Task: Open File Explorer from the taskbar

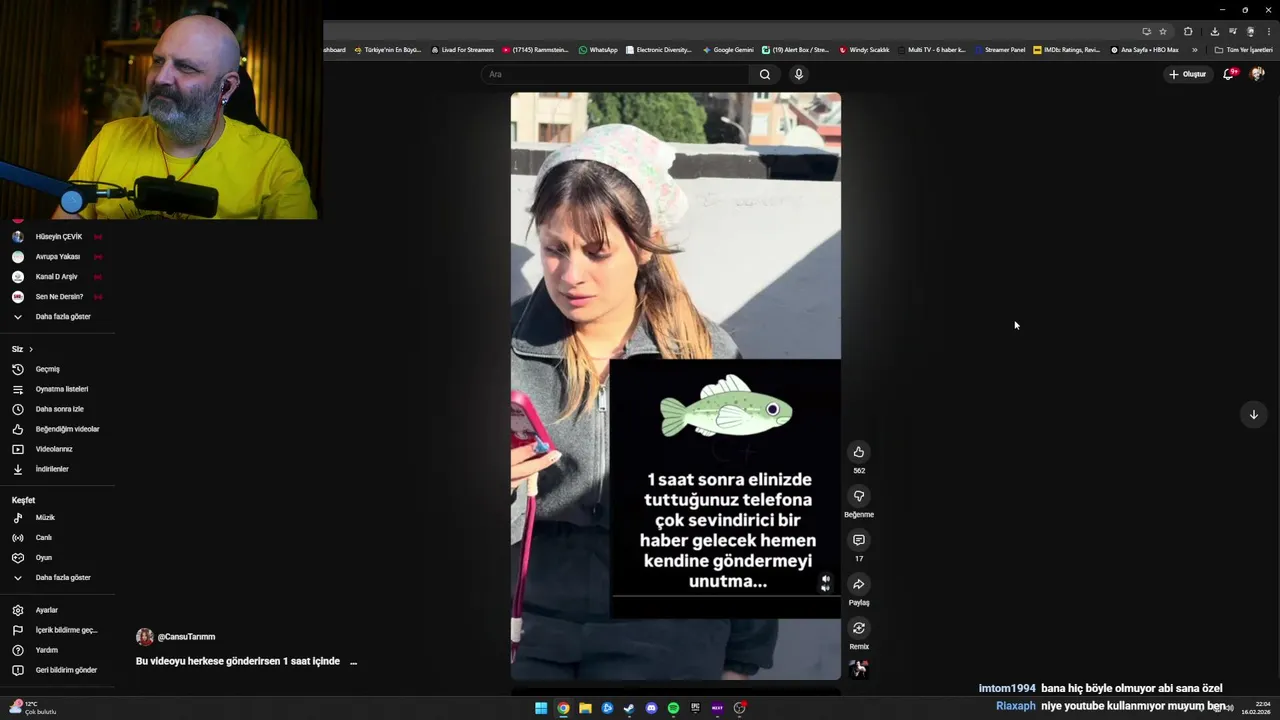Action: (x=585, y=708)
